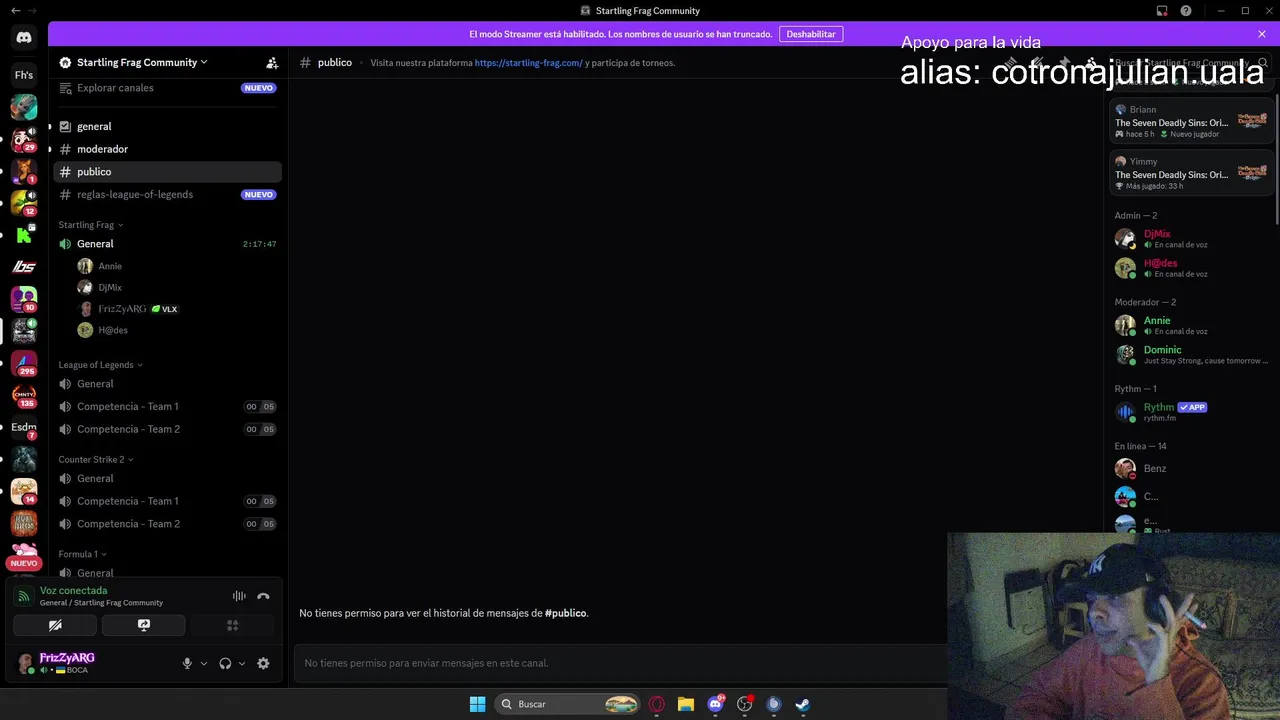Click the invite members icon
The width and height of the screenshot is (1280, 720).
272,62
